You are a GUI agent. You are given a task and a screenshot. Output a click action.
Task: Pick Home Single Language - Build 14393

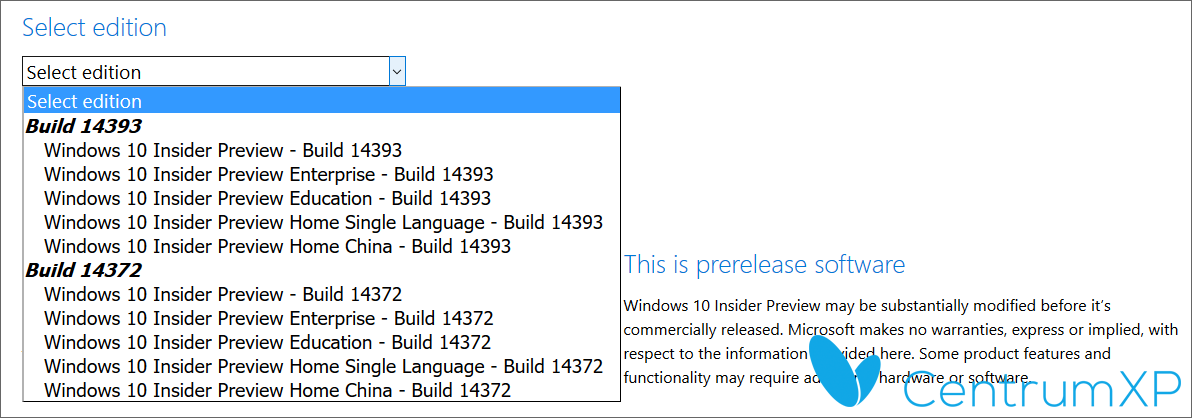pos(322,222)
